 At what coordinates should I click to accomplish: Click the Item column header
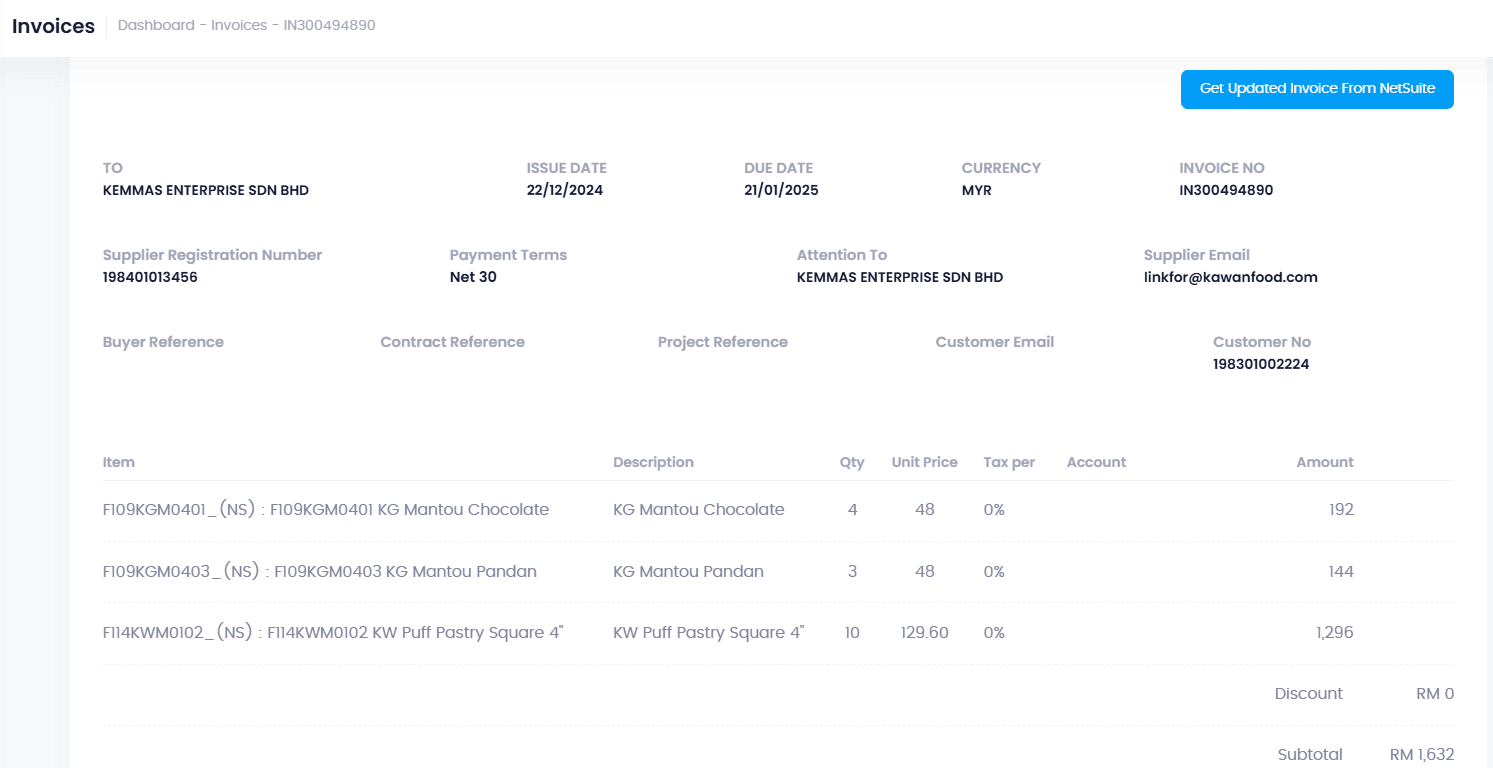tap(119, 462)
